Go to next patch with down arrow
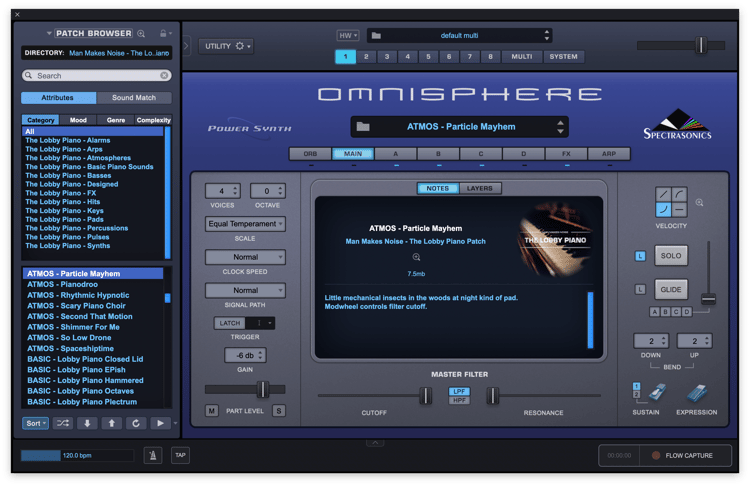This screenshot has height=486, width=750. click(x=87, y=423)
